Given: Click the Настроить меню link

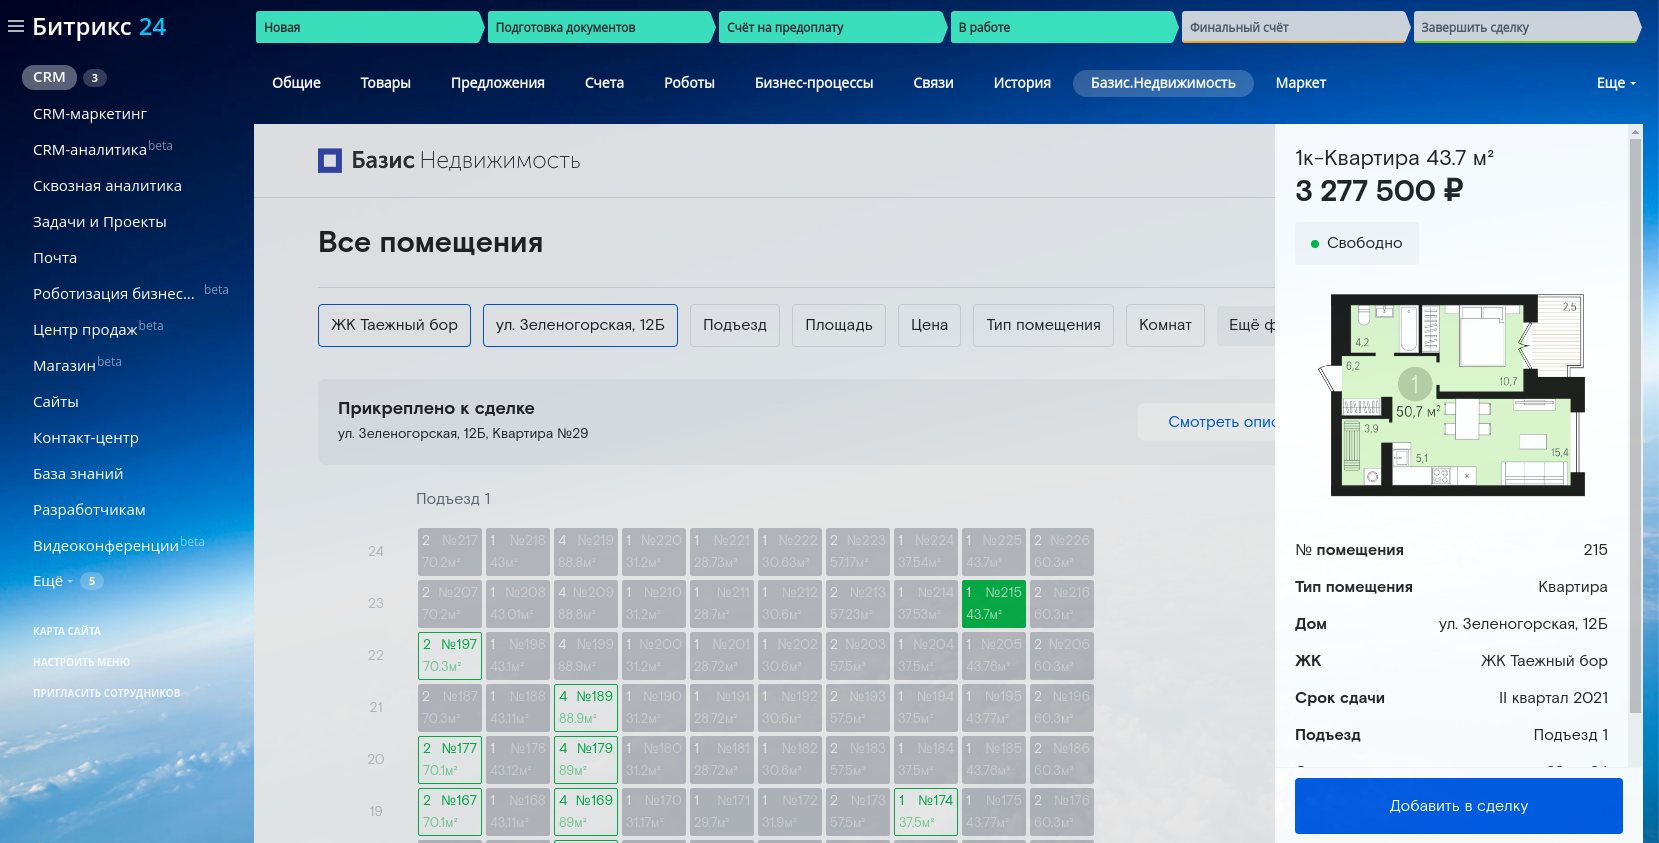Looking at the screenshot, I should point(82,662).
